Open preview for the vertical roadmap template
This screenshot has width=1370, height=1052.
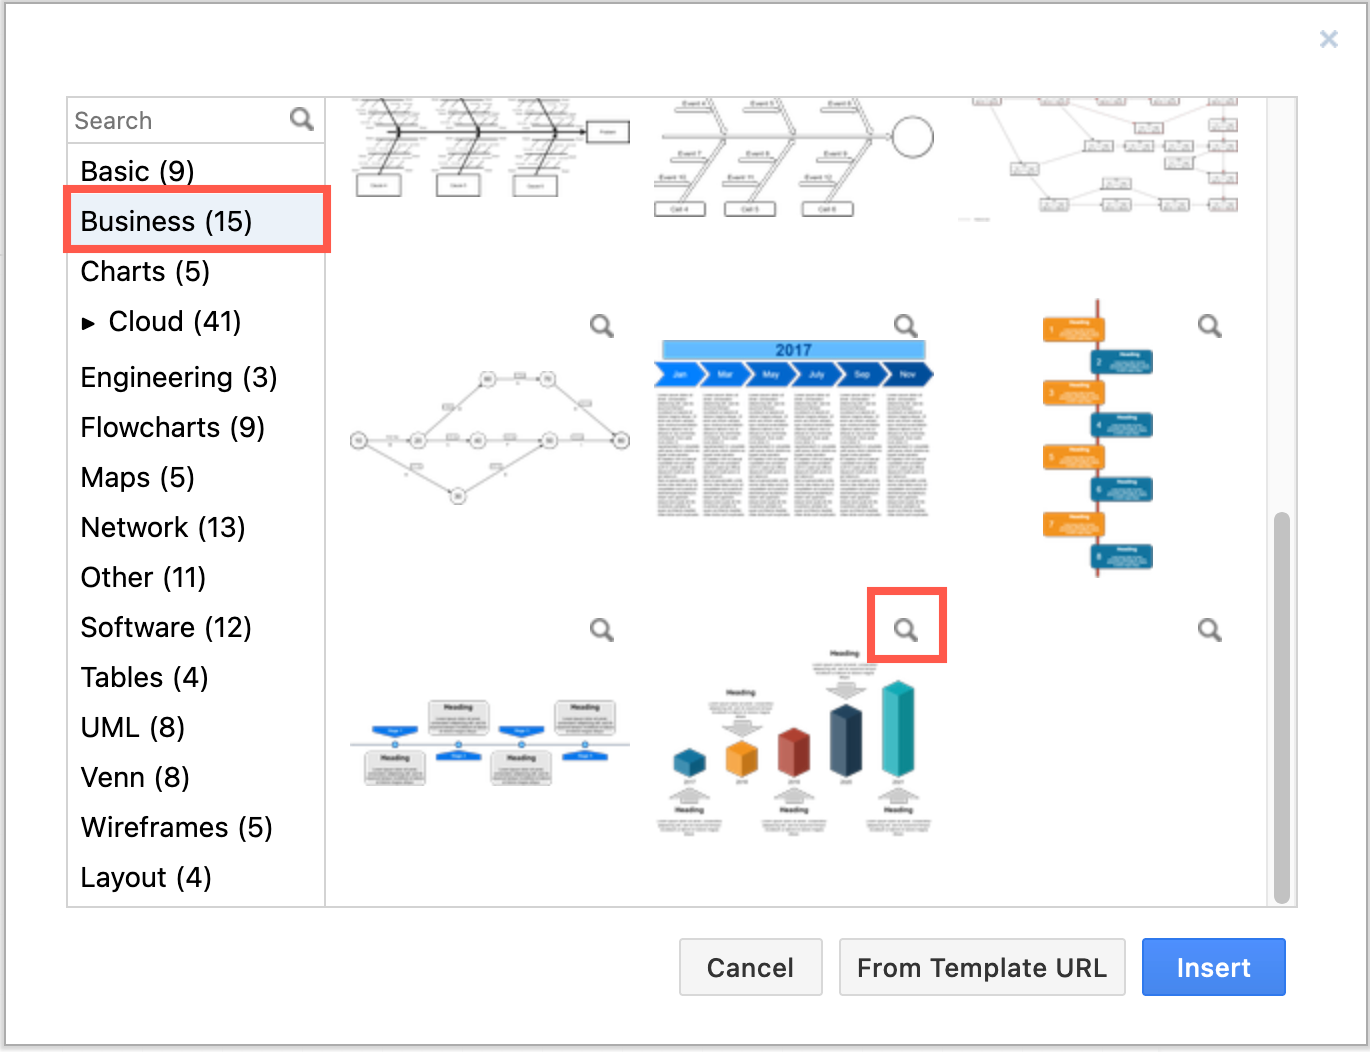coord(1208,325)
